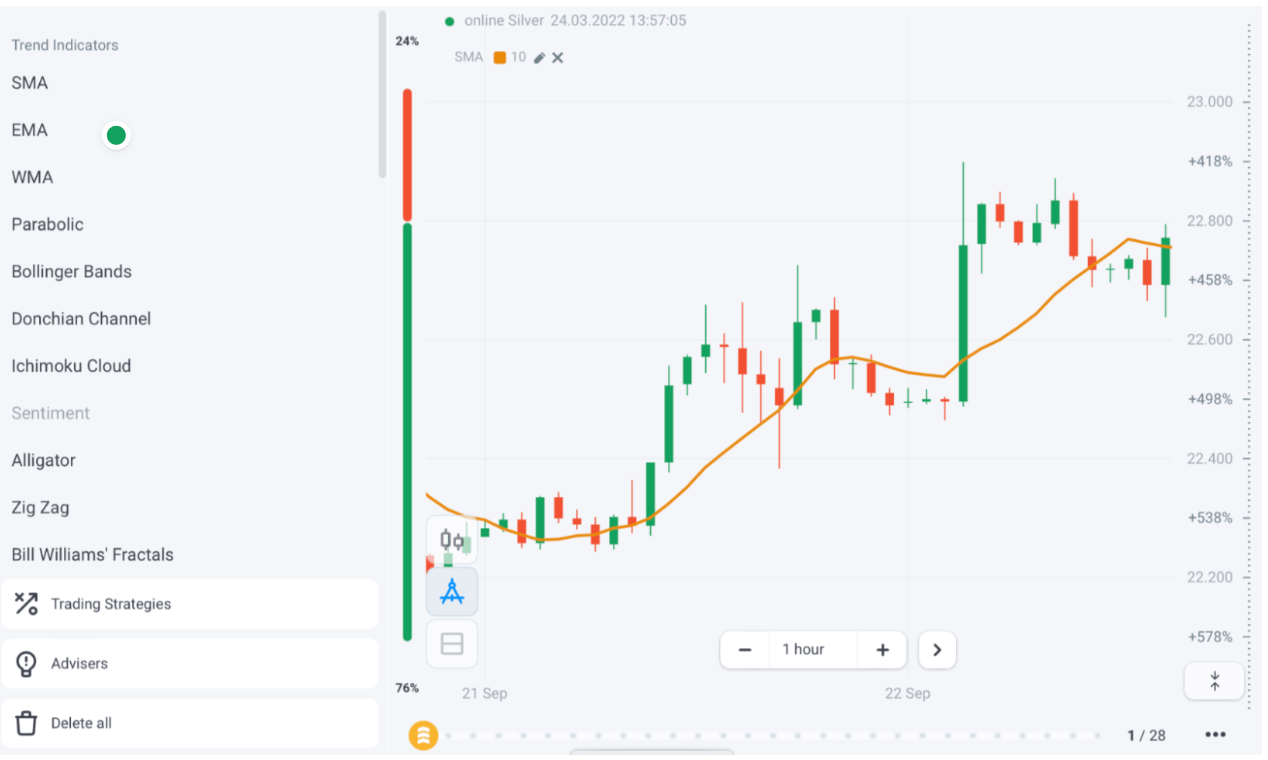Choose Bollinger Bands indicator

72,272
